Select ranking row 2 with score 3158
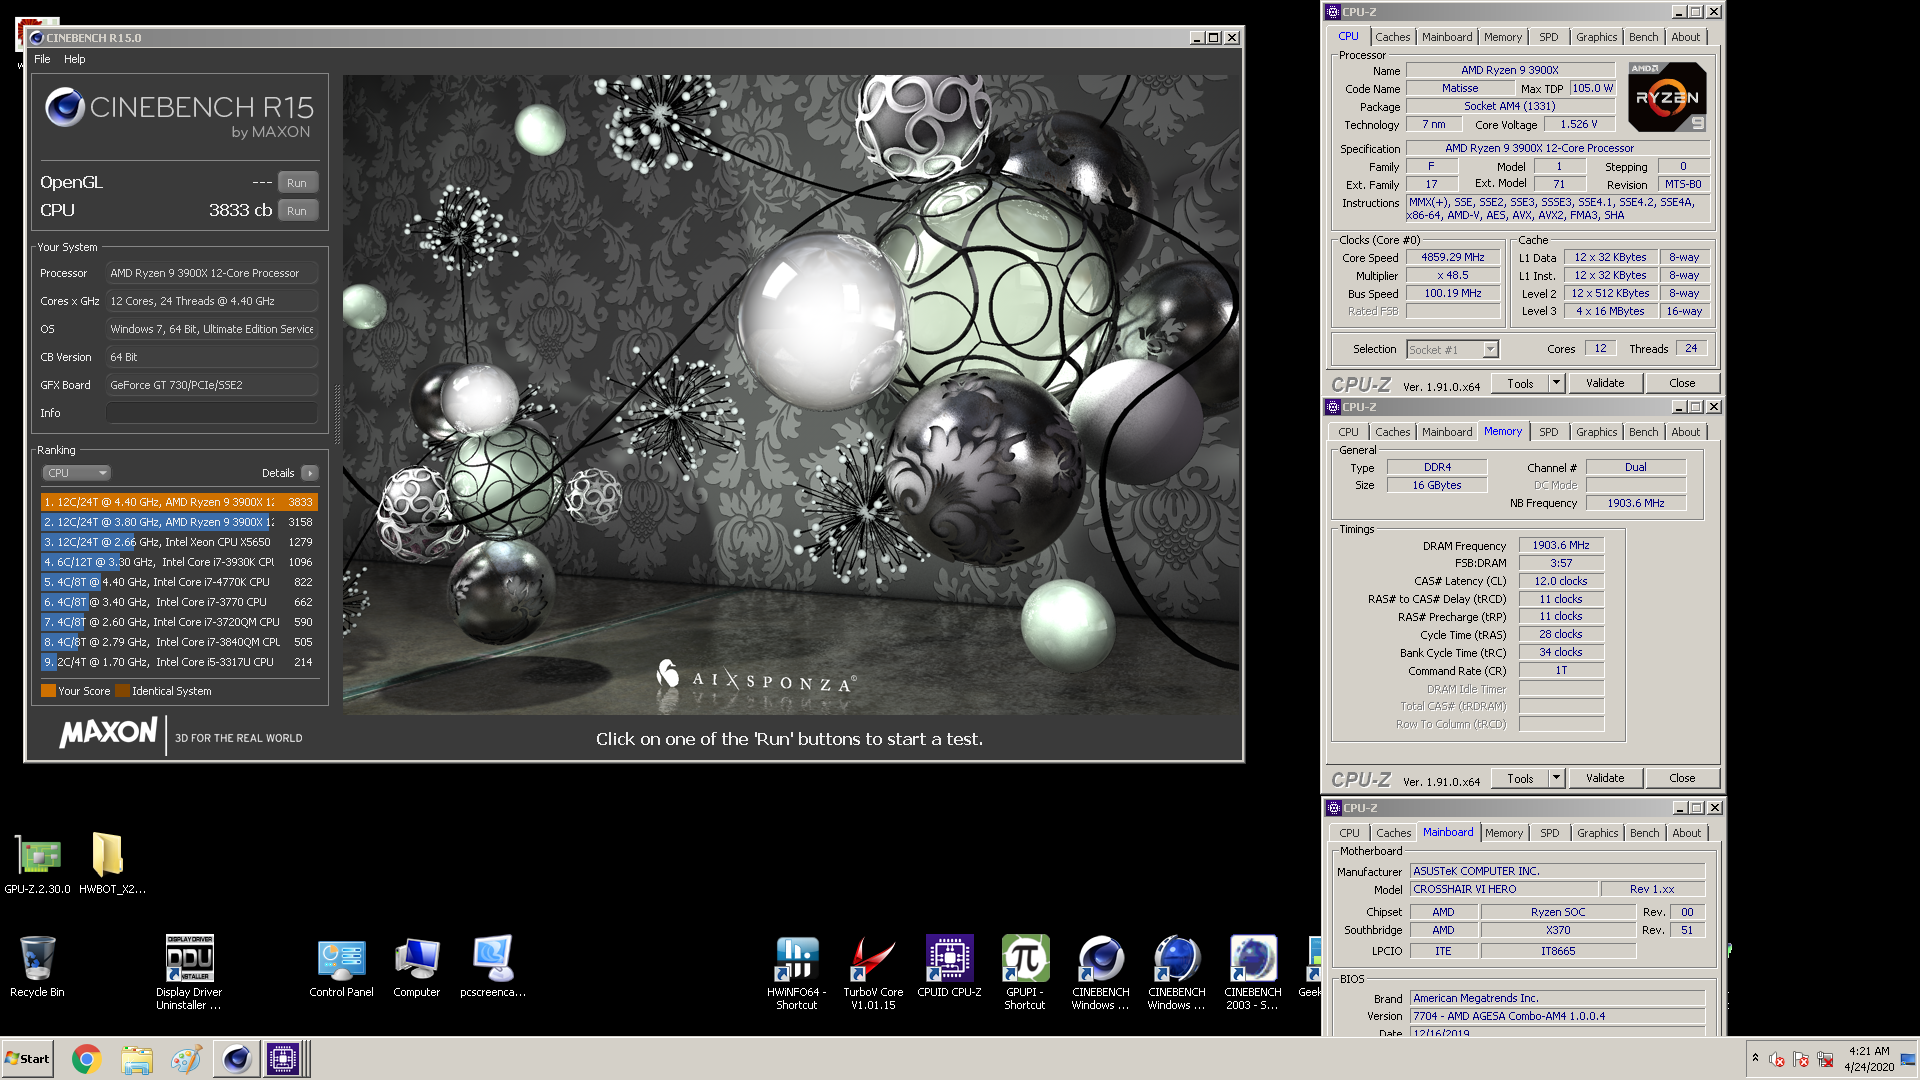1920x1080 pixels. tap(179, 522)
